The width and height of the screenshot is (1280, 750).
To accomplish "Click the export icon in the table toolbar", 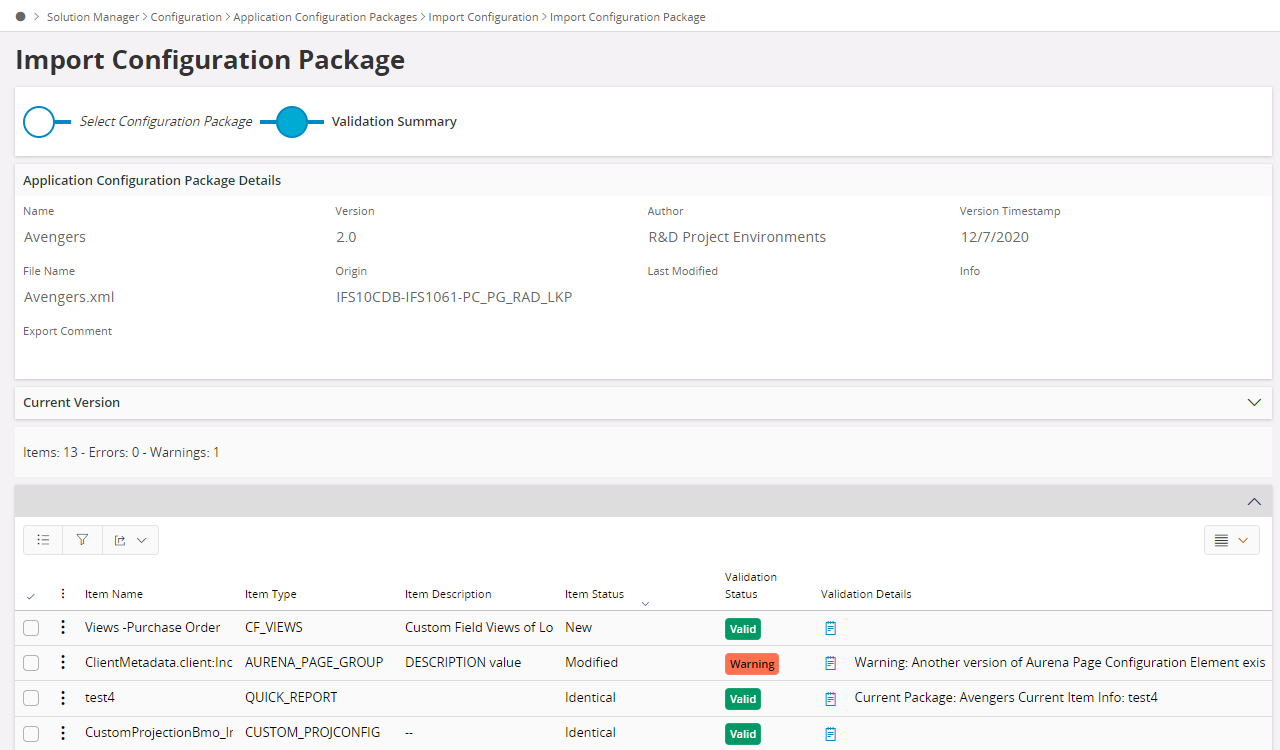I will point(120,539).
